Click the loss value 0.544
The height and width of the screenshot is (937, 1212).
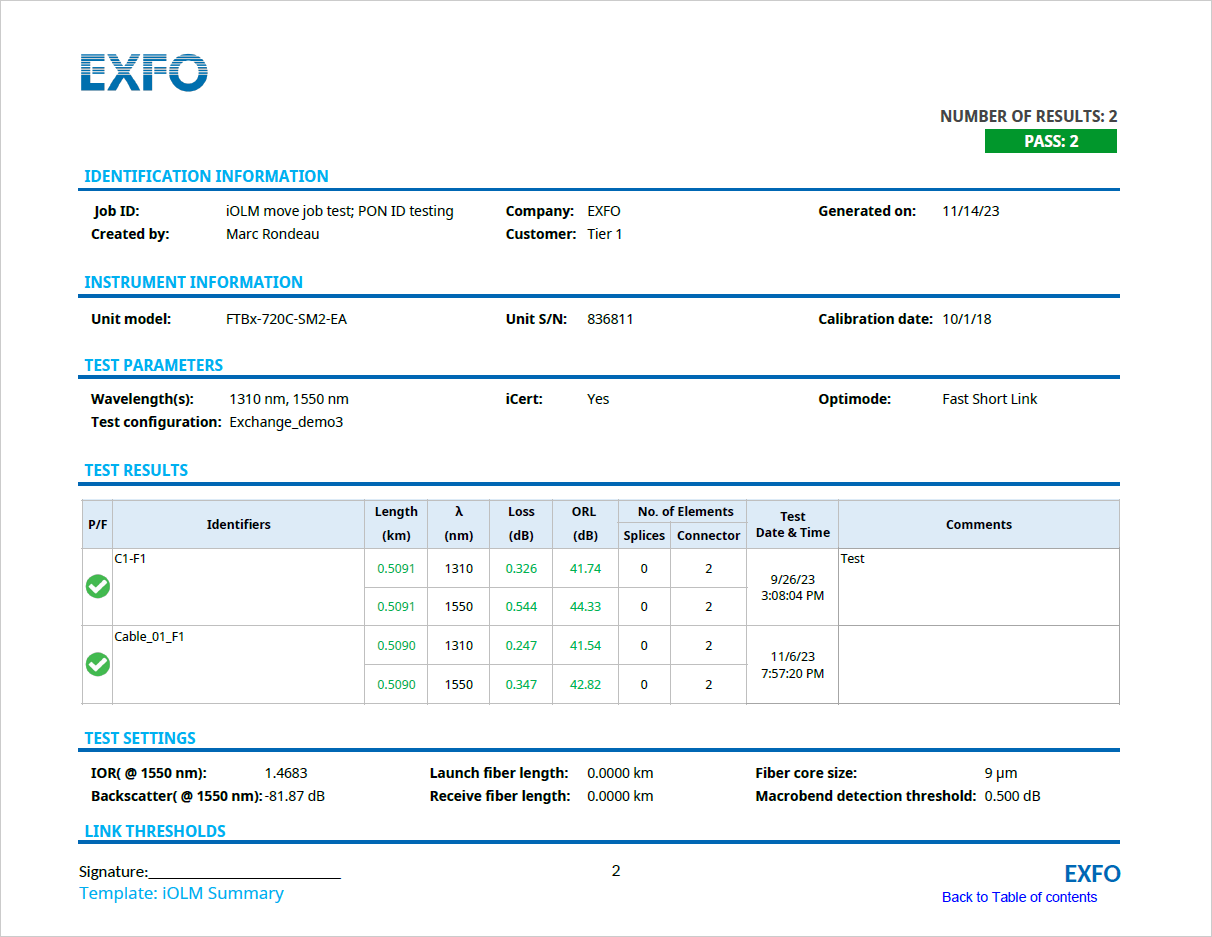tap(521, 606)
